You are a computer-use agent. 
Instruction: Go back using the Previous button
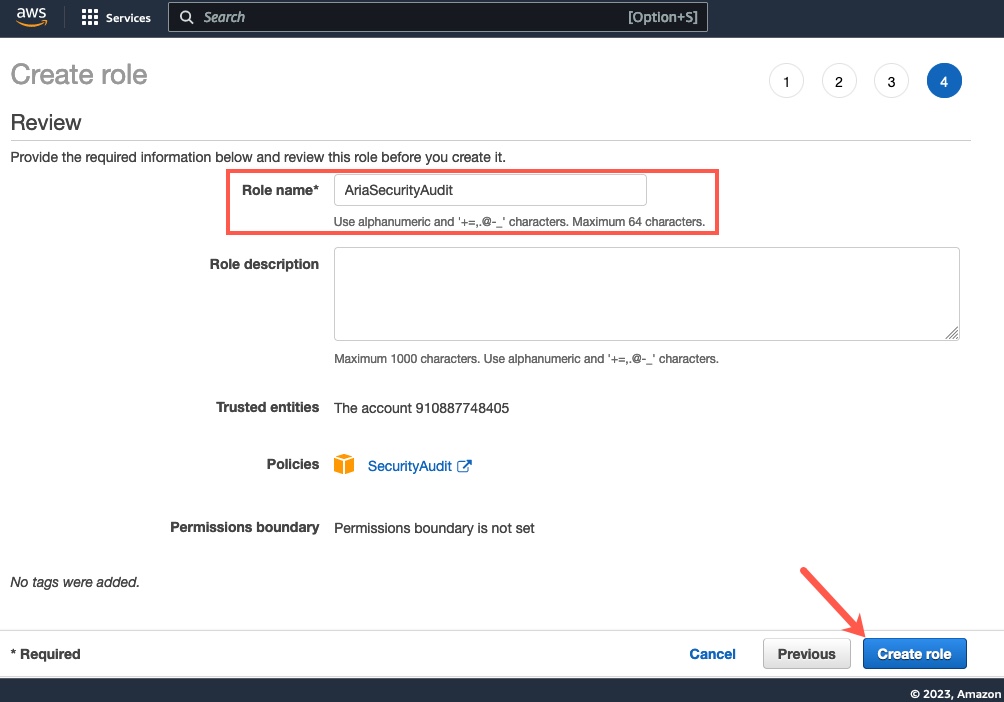[806, 653]
